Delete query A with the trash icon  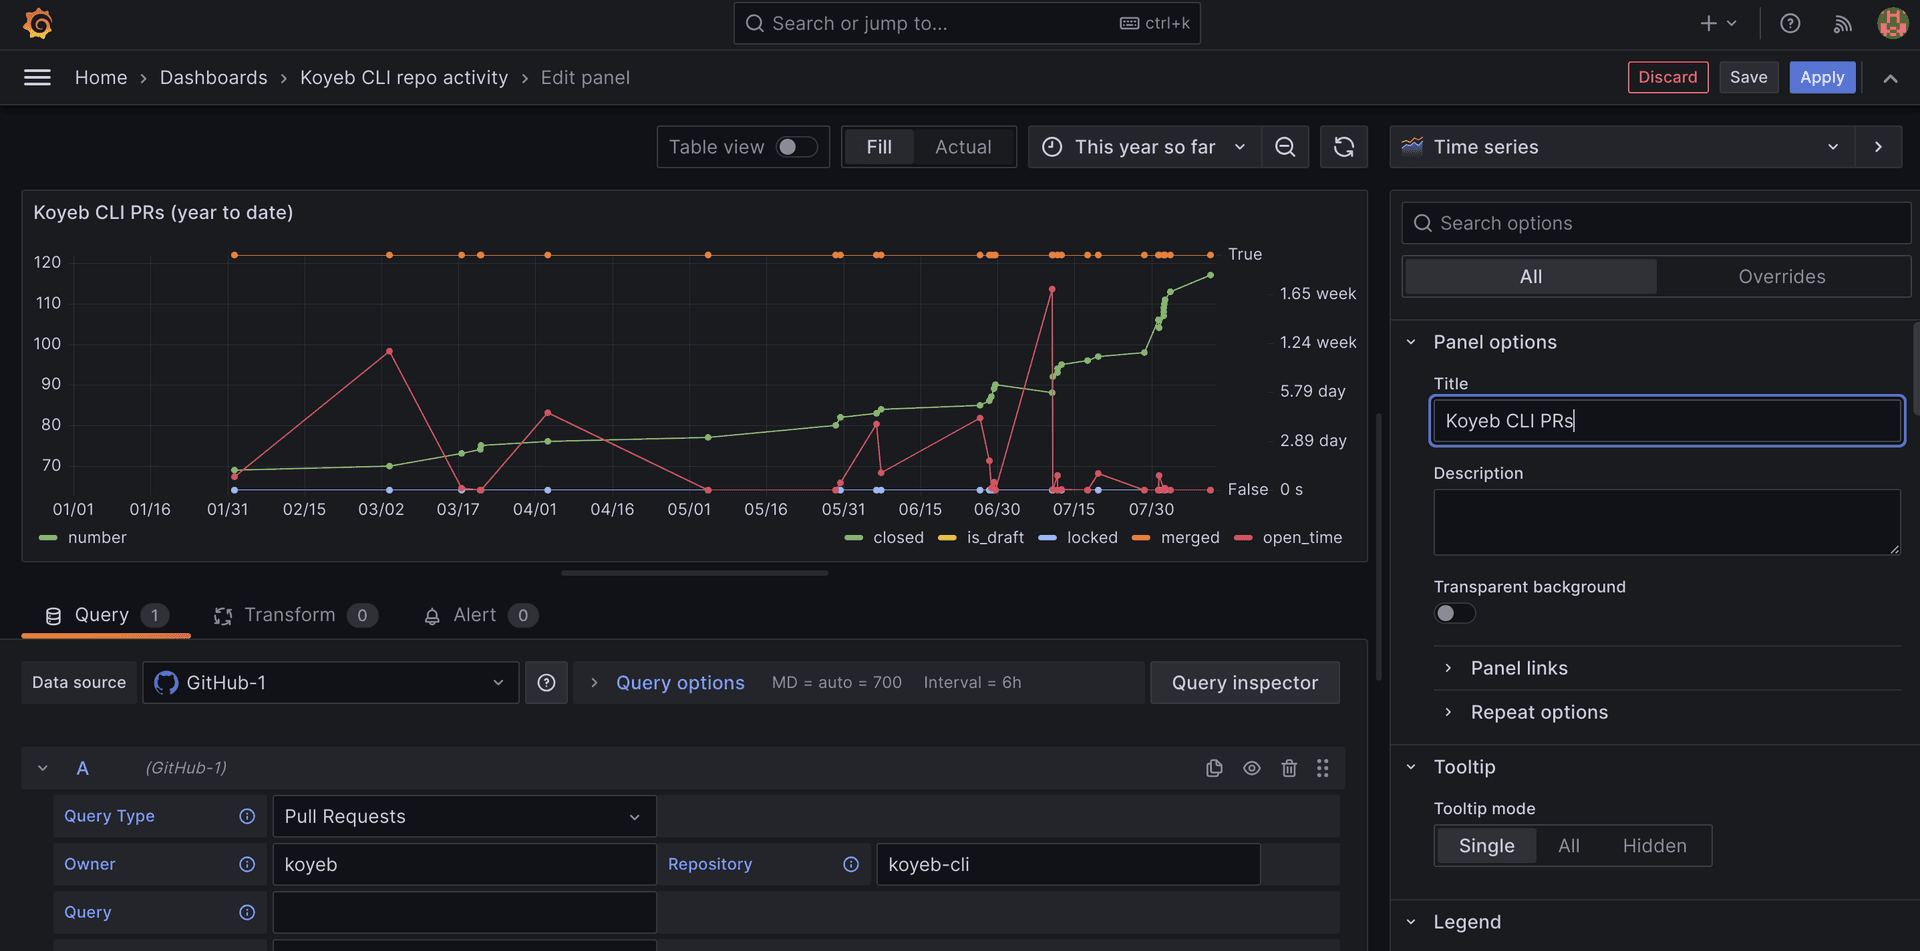pos(1288,767)
